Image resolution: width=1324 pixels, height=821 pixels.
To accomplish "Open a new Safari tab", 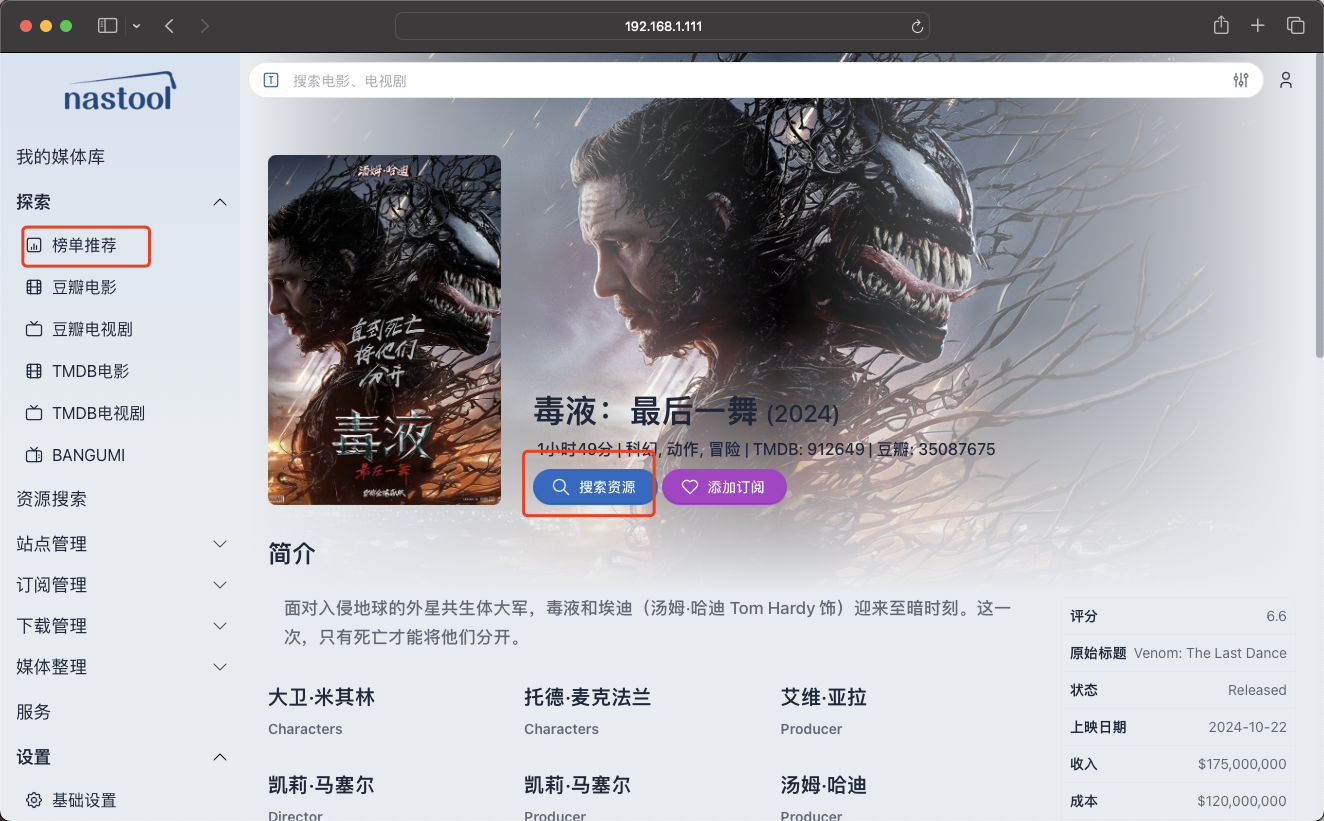I will (x=1258, y=26).
